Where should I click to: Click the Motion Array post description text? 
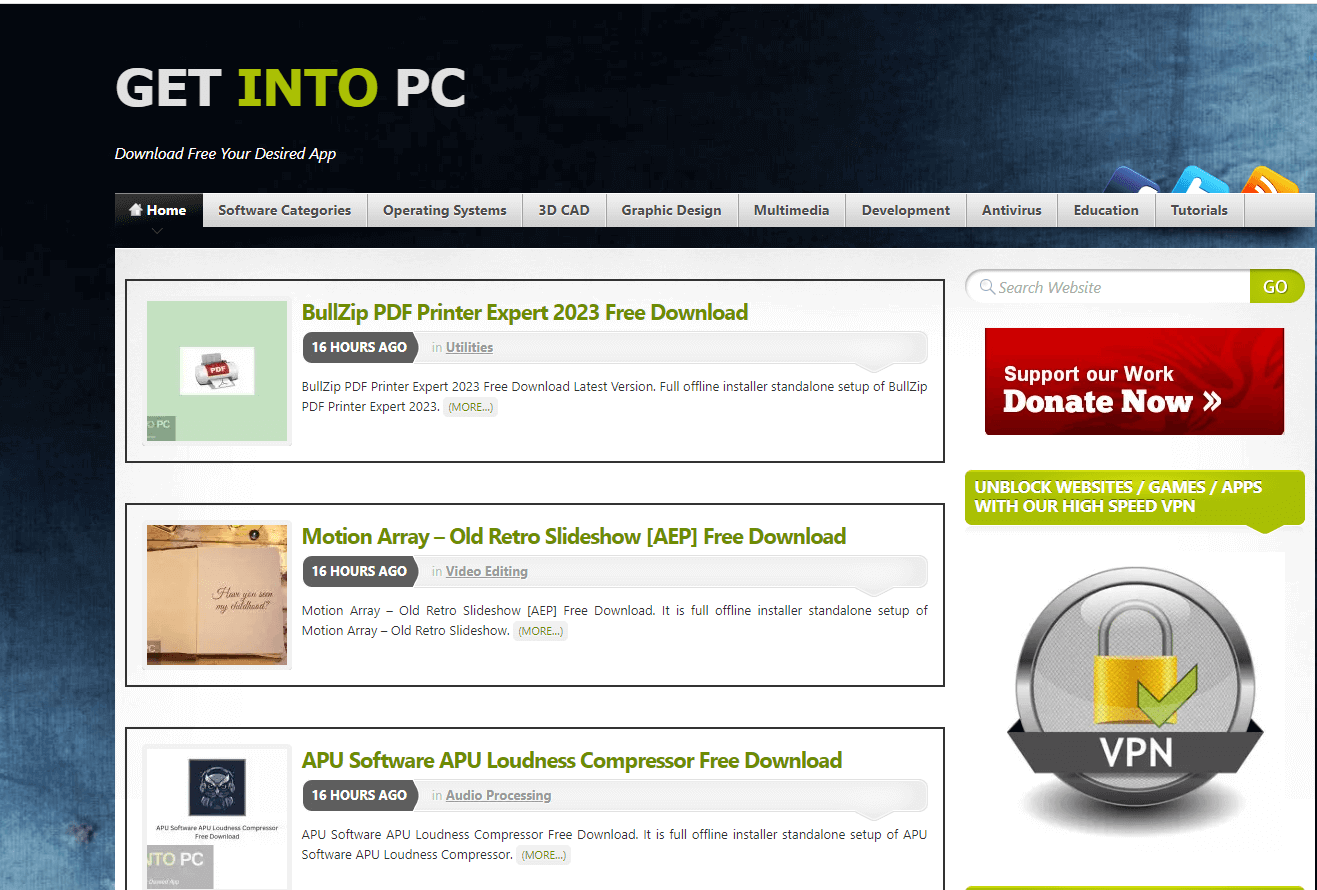(615, 621)
